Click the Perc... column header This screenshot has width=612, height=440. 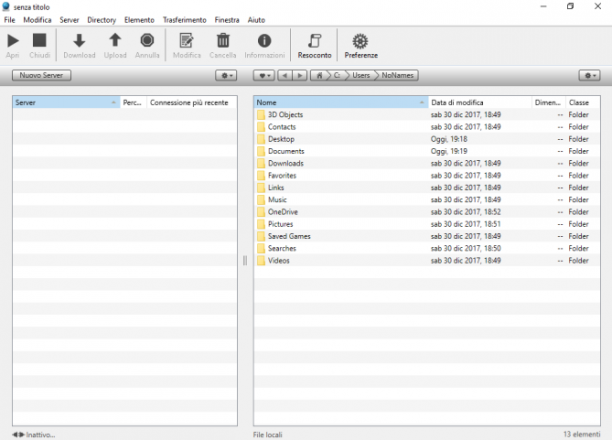pos(133,103)
